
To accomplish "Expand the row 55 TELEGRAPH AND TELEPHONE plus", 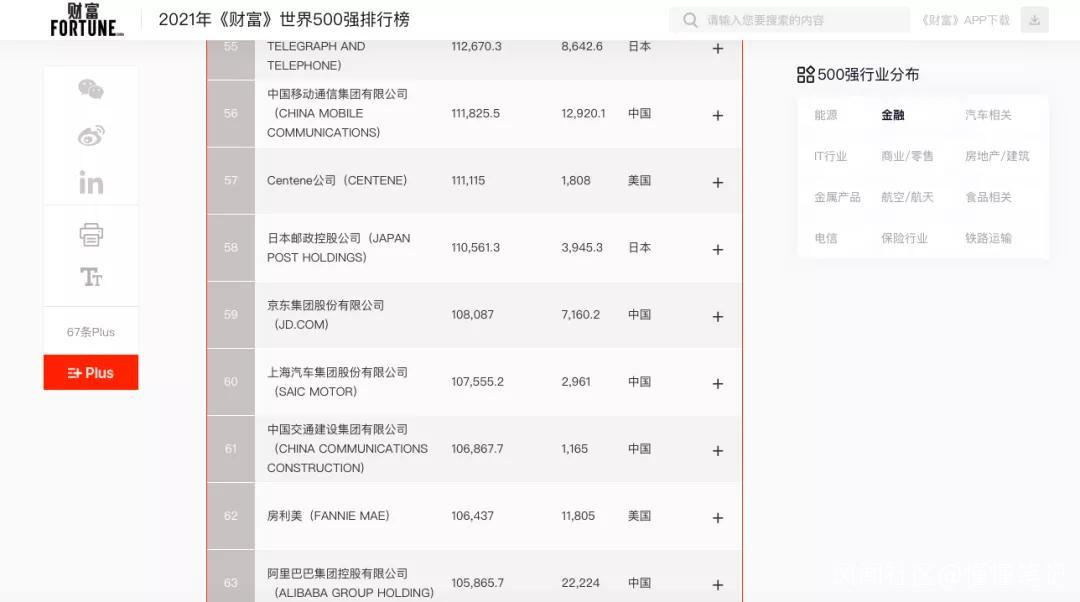I will [x=718, y=48].
